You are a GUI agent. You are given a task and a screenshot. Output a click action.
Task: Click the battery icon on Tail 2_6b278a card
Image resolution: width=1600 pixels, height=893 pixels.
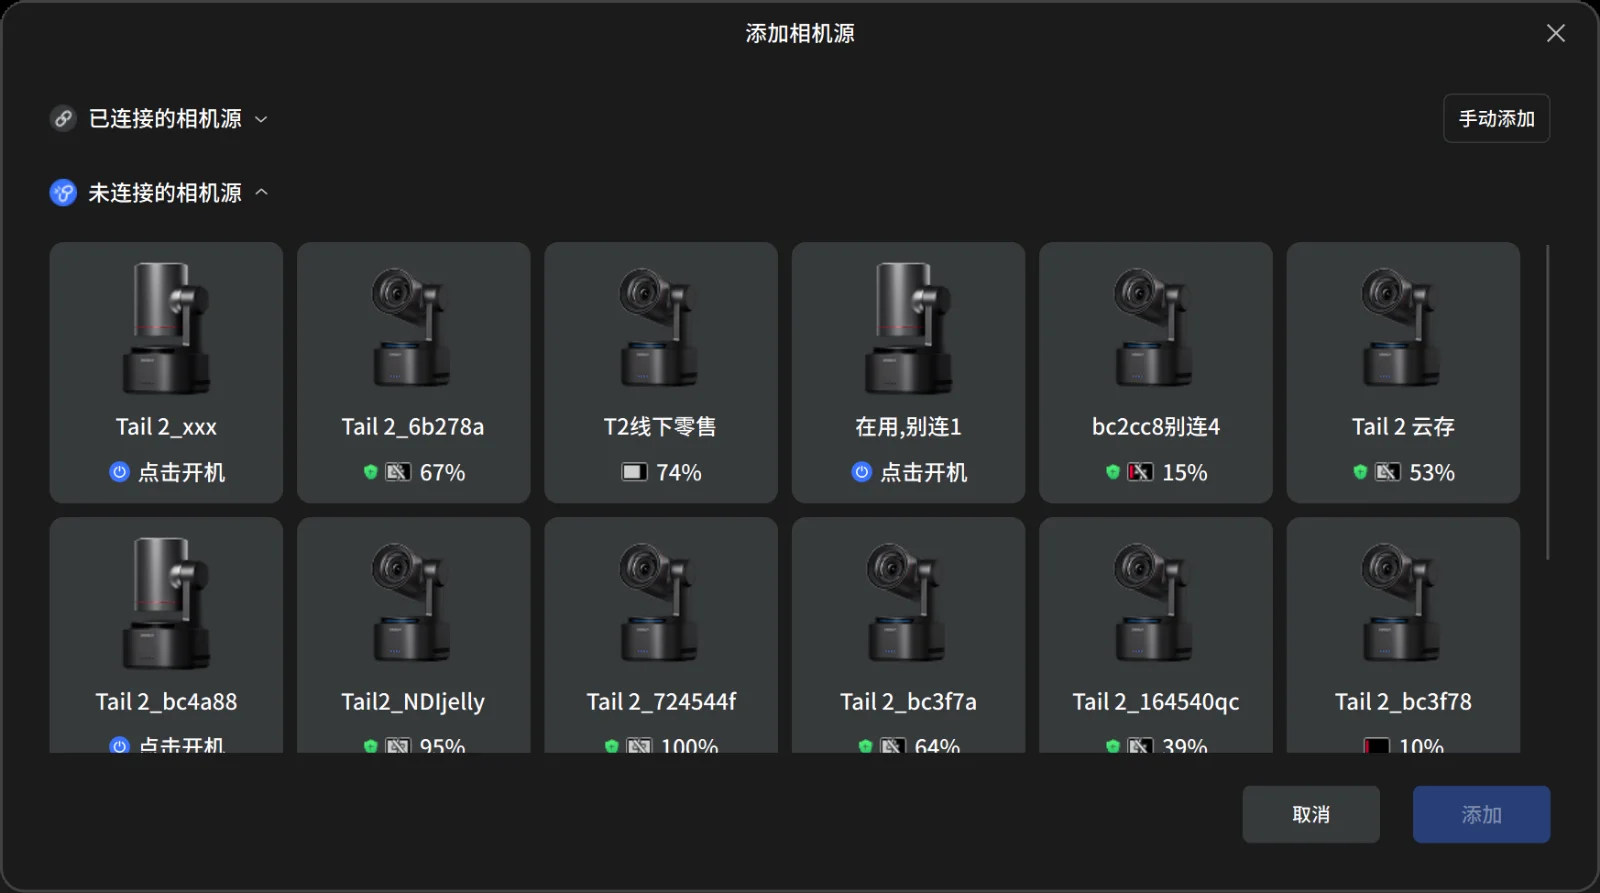tap(398, 472)
